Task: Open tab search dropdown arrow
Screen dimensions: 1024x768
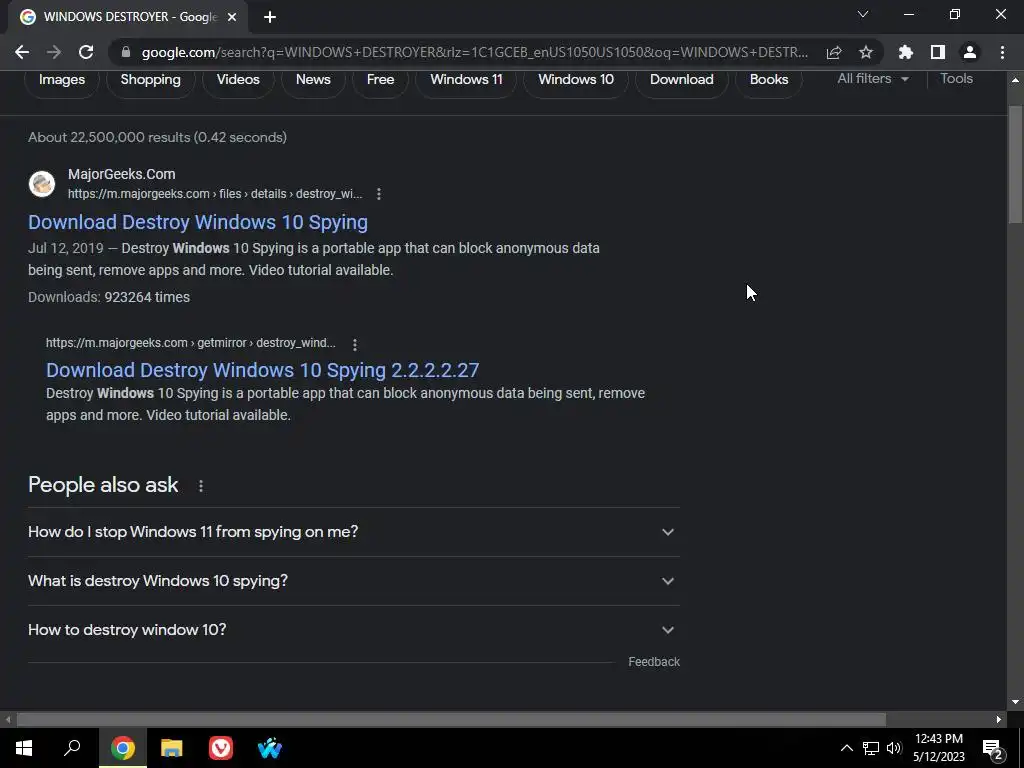Action: click(x=863, y=14)
